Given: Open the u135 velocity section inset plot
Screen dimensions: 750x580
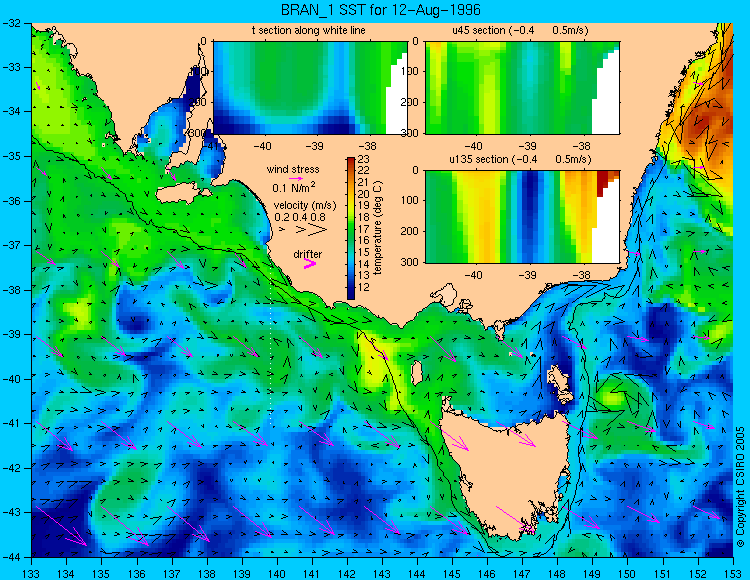Looking at the screenshot, I should click(x=522, y=217).
